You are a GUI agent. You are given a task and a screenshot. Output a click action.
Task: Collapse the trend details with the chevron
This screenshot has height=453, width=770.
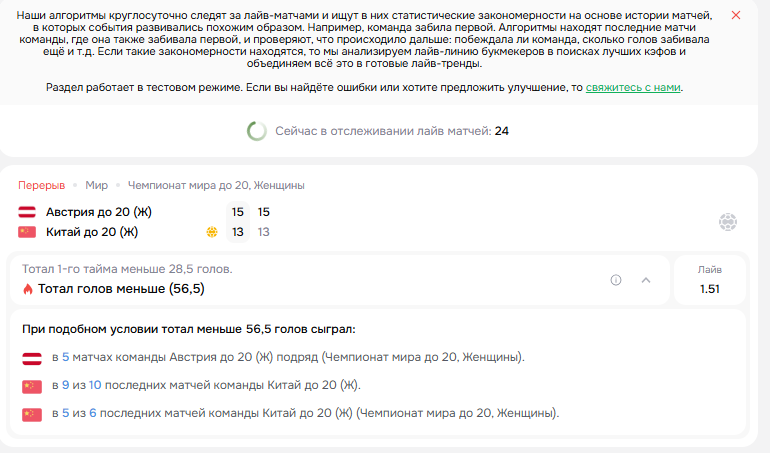646,280
